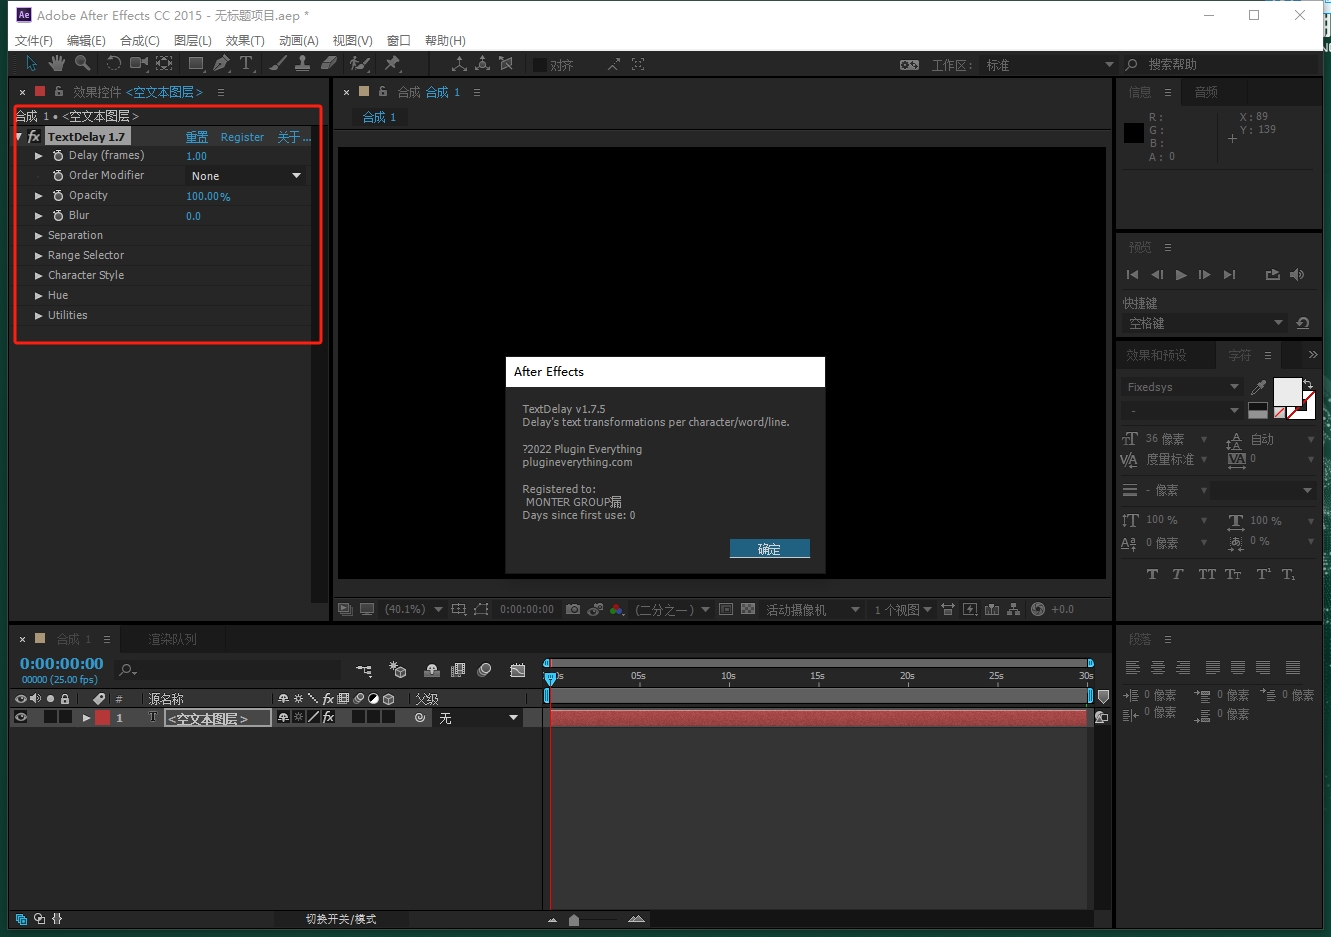1331x937 pixels.
Task: Click the eyedropper in Character panel
Action: [x=1259, y=387]
